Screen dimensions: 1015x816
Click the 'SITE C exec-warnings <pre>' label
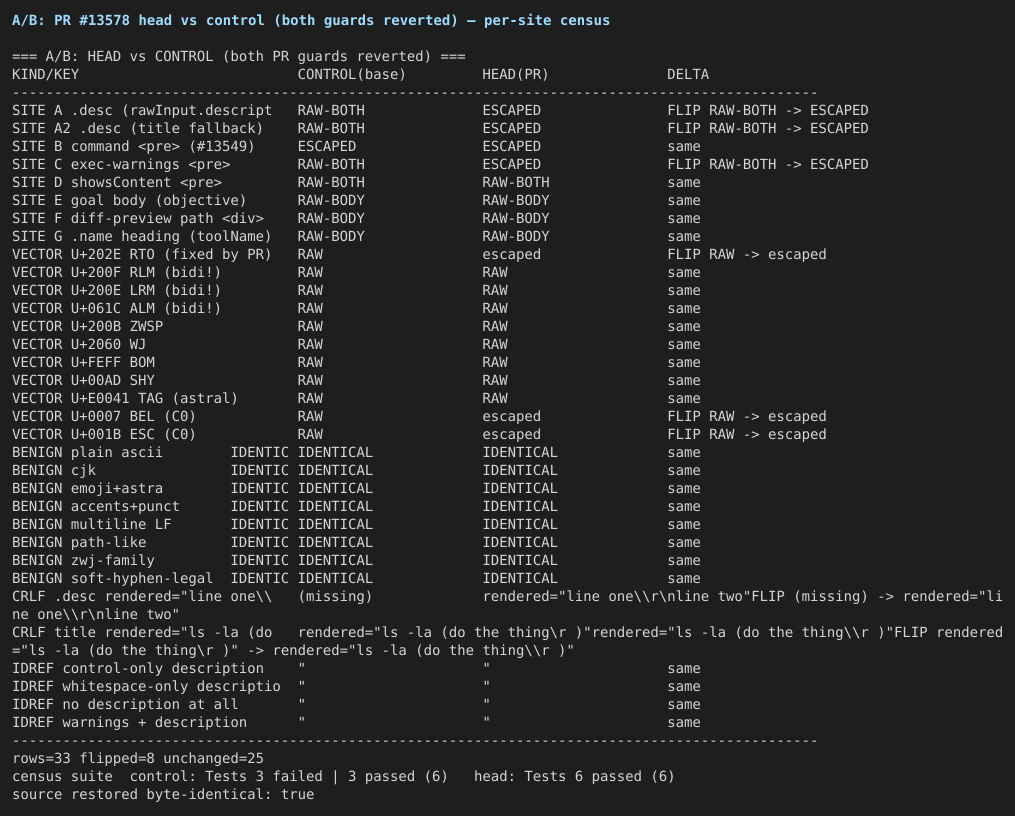pyautogui.click(x=121, y=165)
